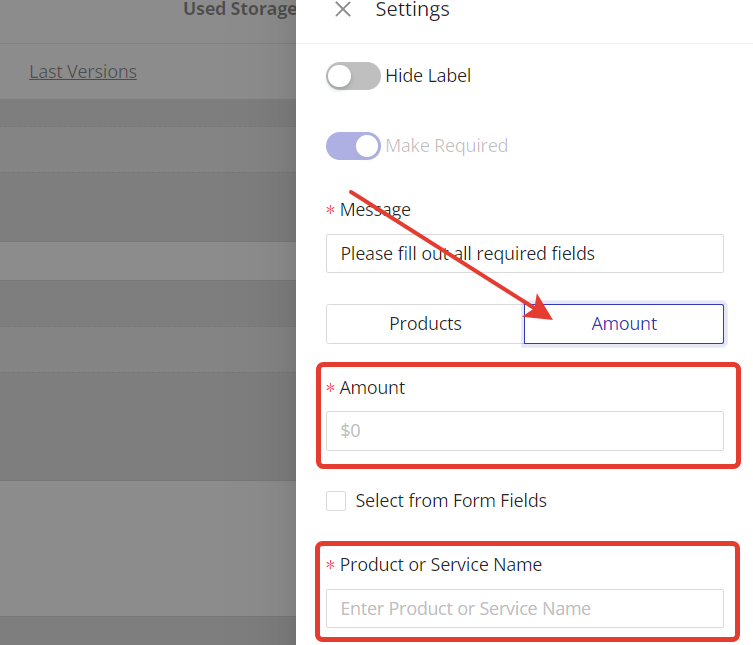Select the Amount tab button
The width and height of the screenshot is (753, 645).
pyautogui.click(x=624, y=324)
